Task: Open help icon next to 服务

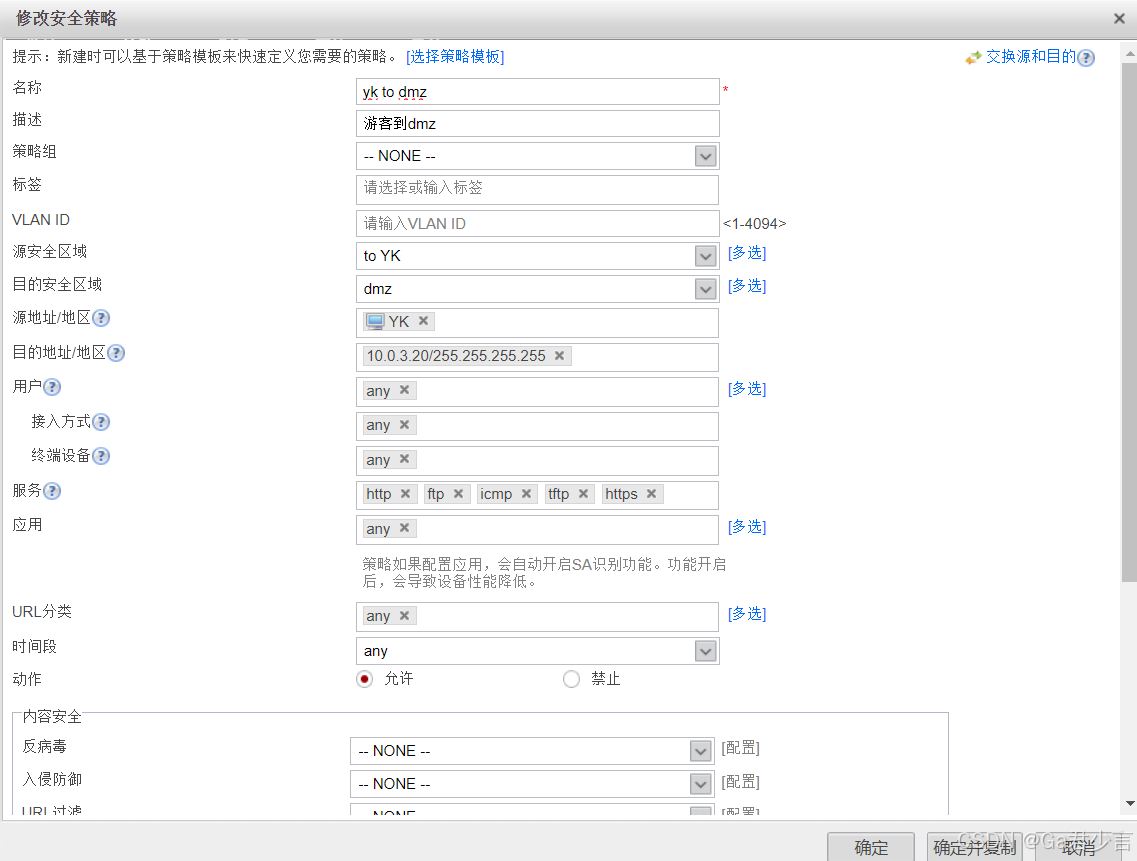Action: 52,491
